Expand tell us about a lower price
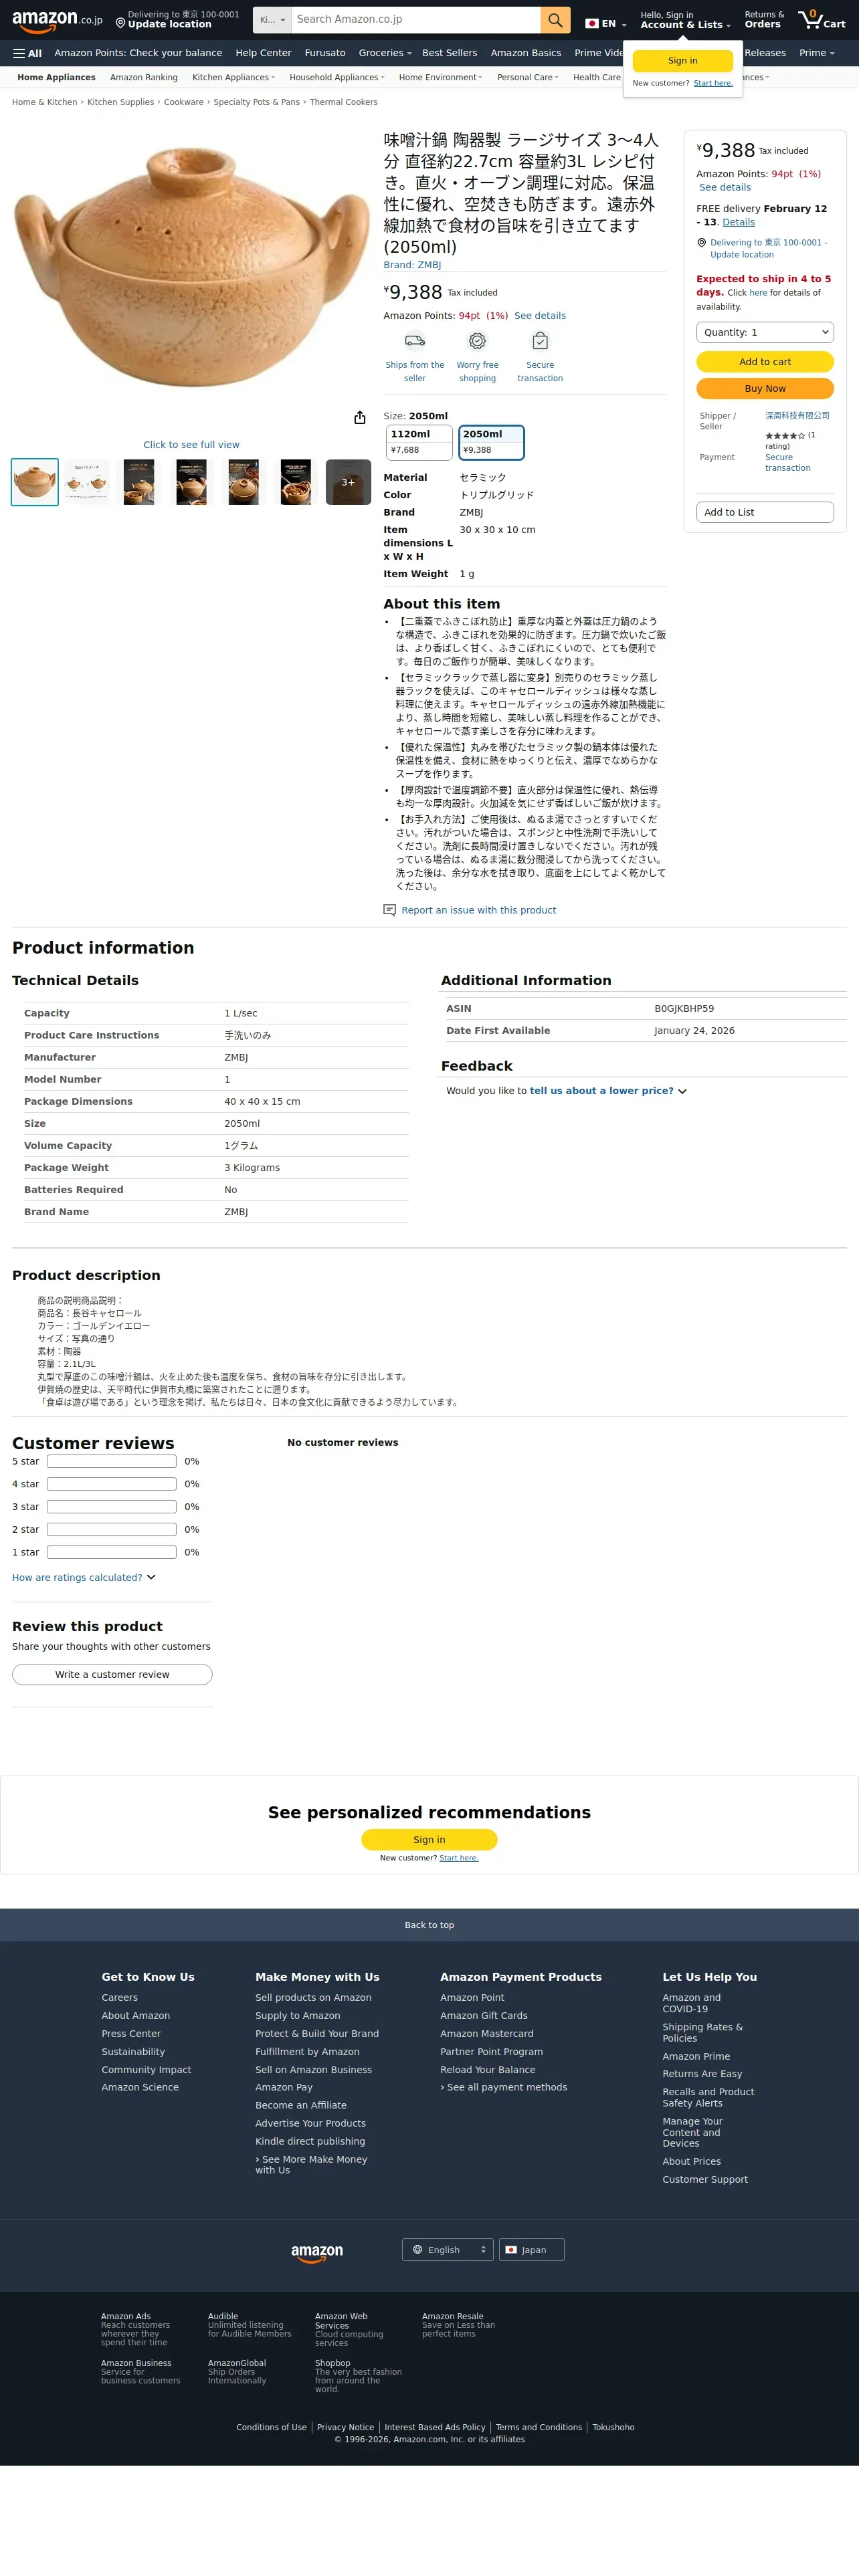Screen dimensions: 859x2576 pyautogui.click(x=608, y=1091)
